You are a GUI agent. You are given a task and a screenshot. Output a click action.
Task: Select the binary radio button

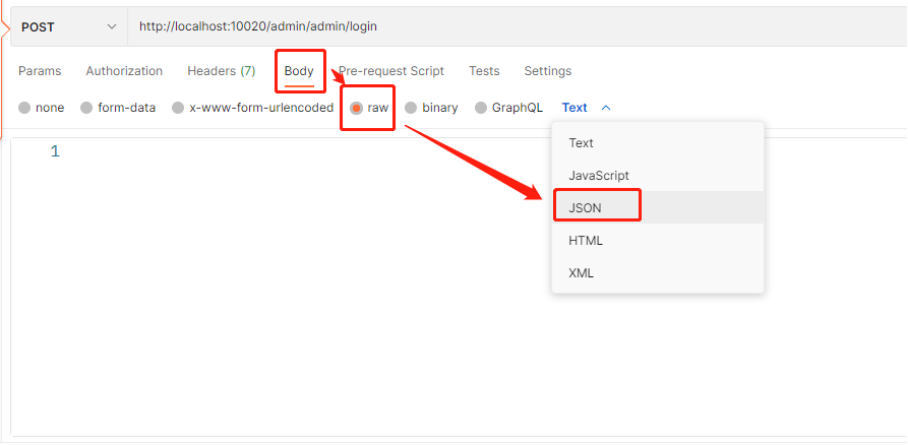tap(411, 108)
